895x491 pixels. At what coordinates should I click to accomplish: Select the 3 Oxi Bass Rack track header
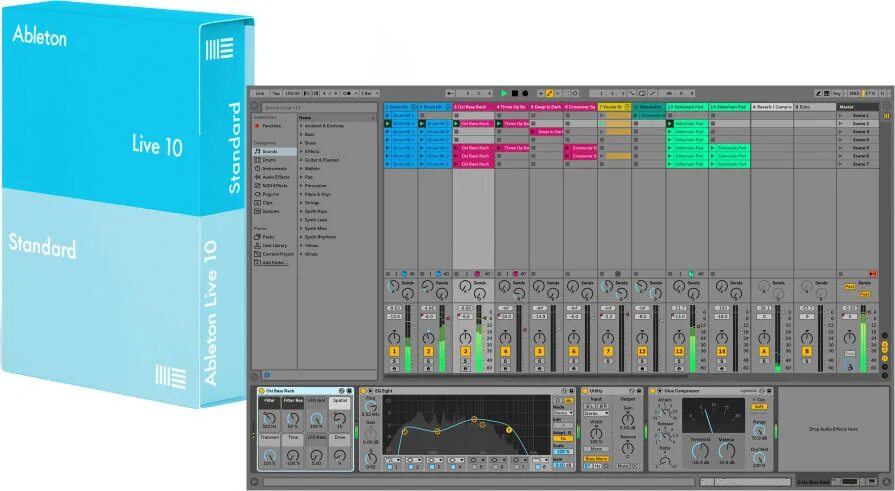click(x=473, y=107)
